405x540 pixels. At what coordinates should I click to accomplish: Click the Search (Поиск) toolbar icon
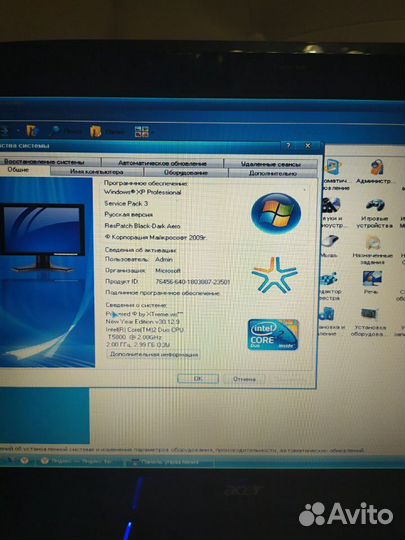coord(55,131)
